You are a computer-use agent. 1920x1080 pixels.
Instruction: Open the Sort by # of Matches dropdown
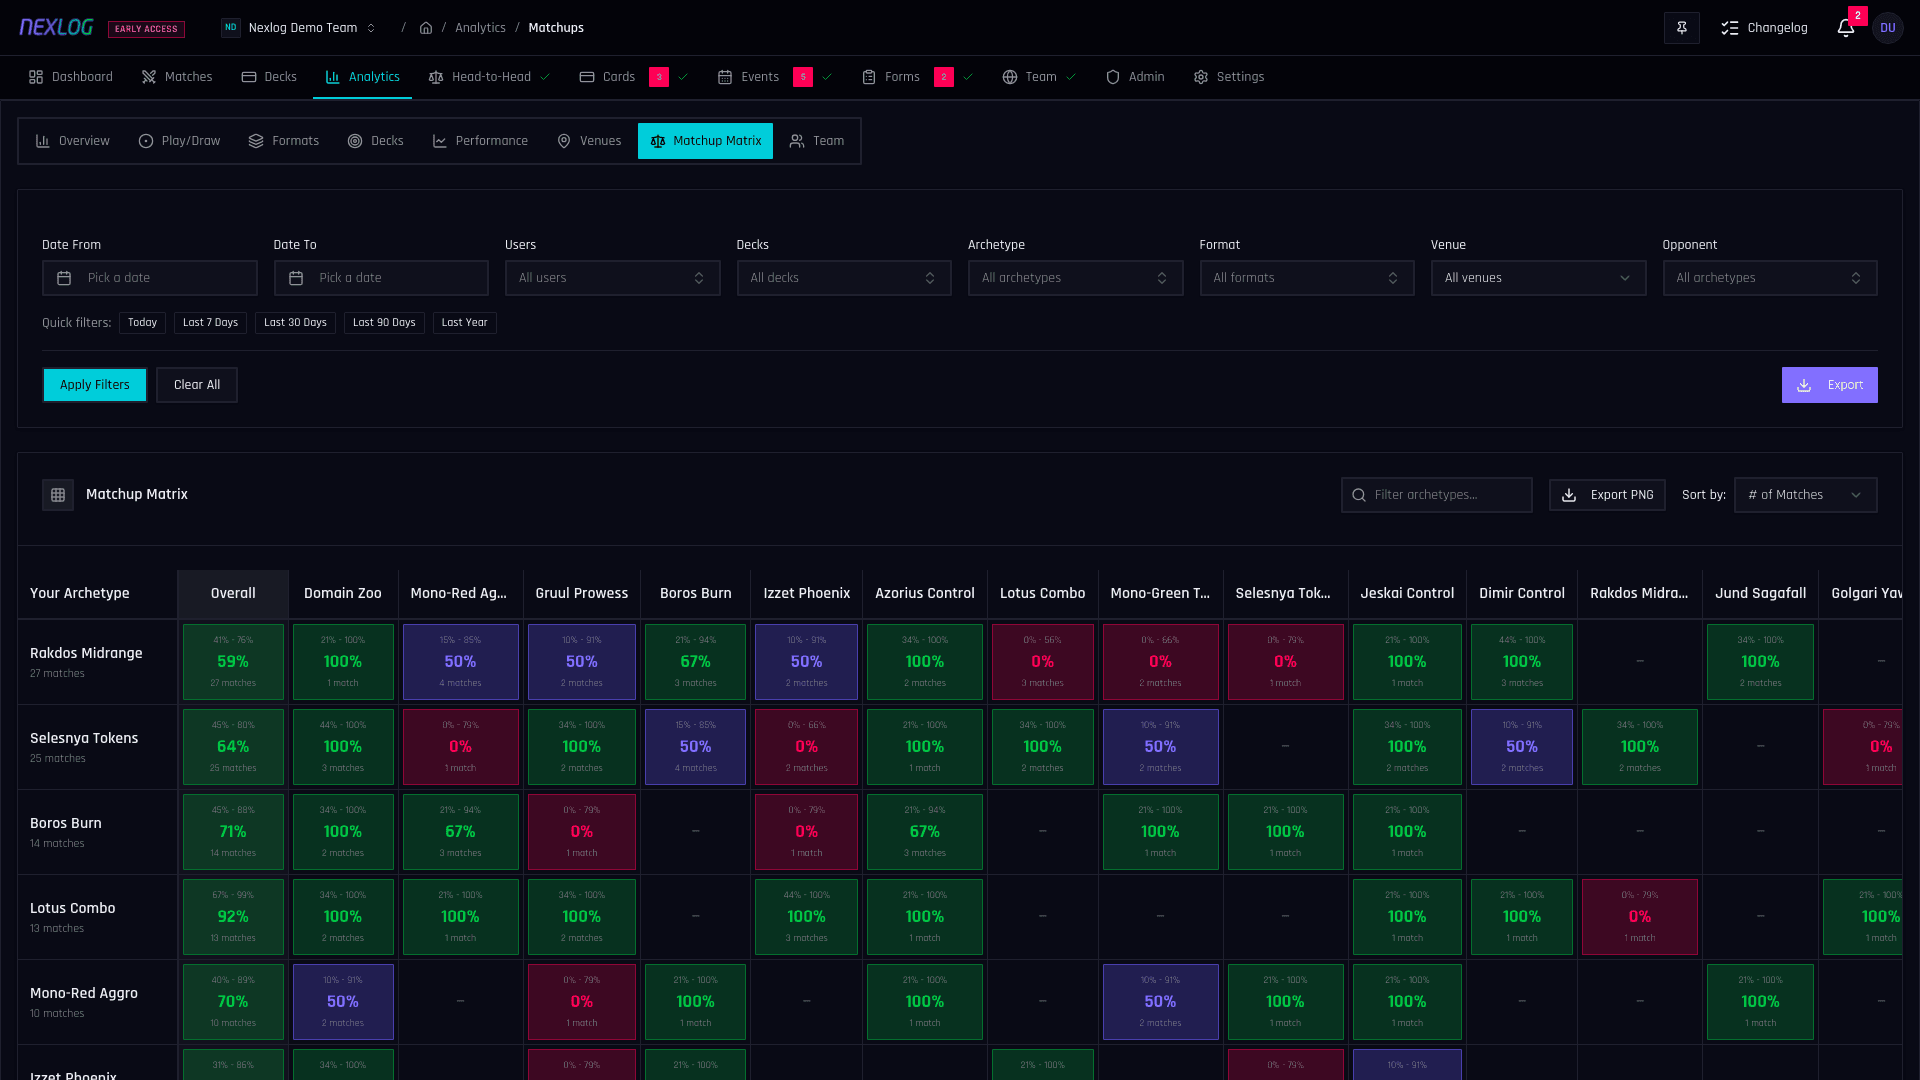[x=1806, y=495]
